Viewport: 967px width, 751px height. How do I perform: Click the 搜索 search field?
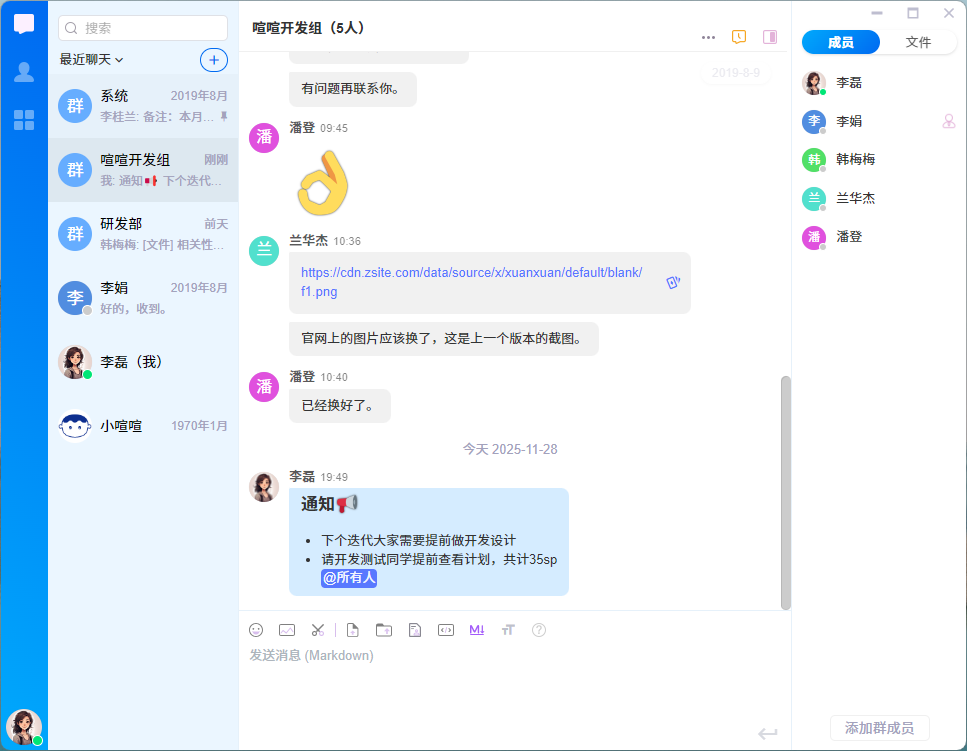click(x=142, y=28)
